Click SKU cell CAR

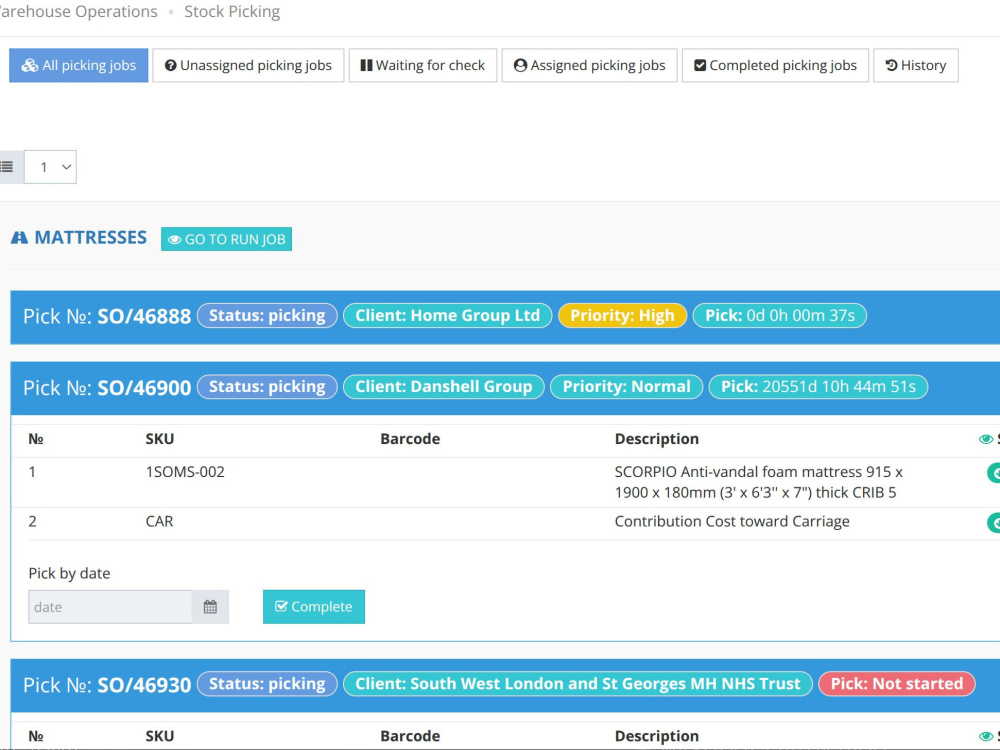click(159, 522)
